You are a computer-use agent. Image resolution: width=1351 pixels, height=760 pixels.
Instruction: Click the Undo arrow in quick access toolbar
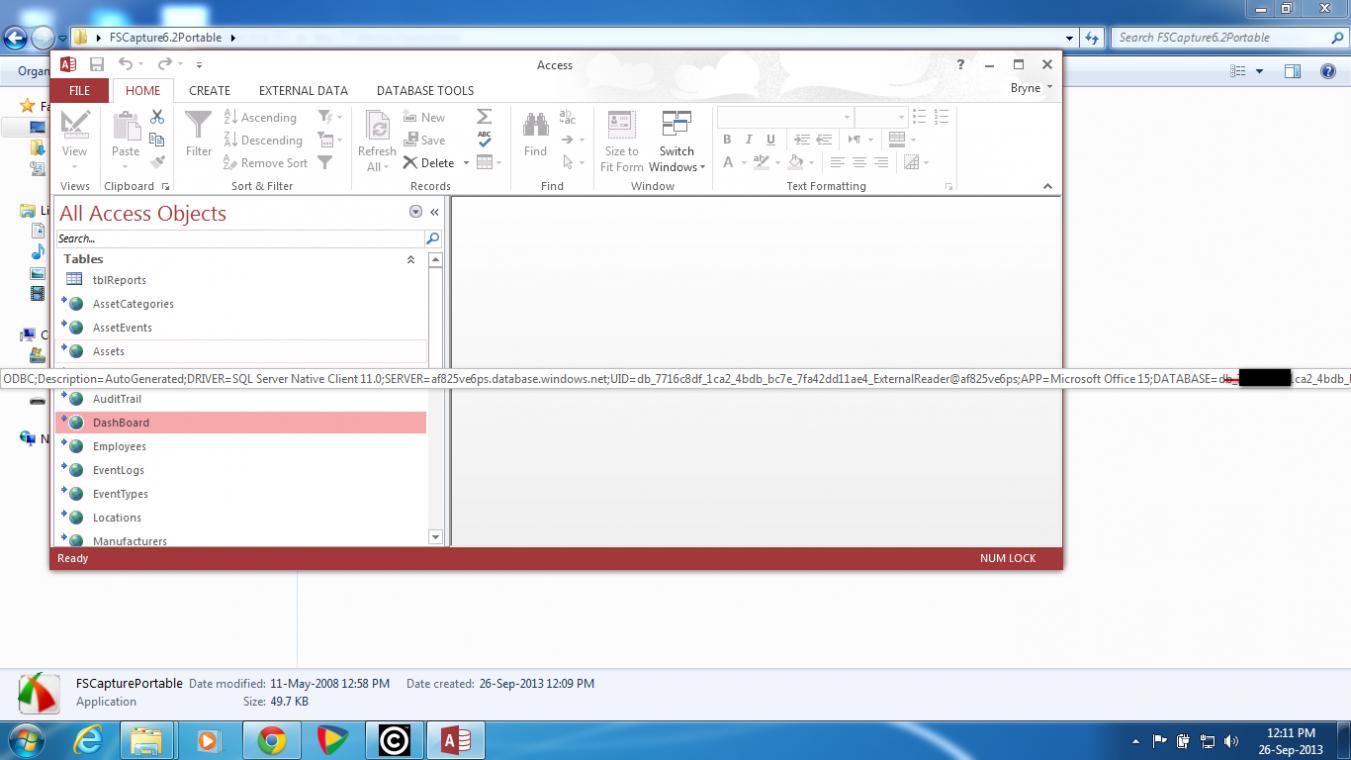[x=125, y=65]
